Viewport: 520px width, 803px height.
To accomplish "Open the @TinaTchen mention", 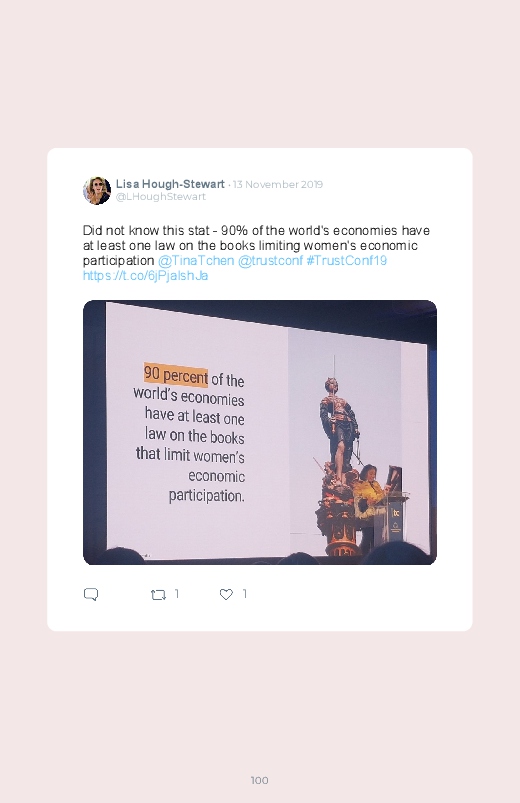I will click(x=196, y=260).
